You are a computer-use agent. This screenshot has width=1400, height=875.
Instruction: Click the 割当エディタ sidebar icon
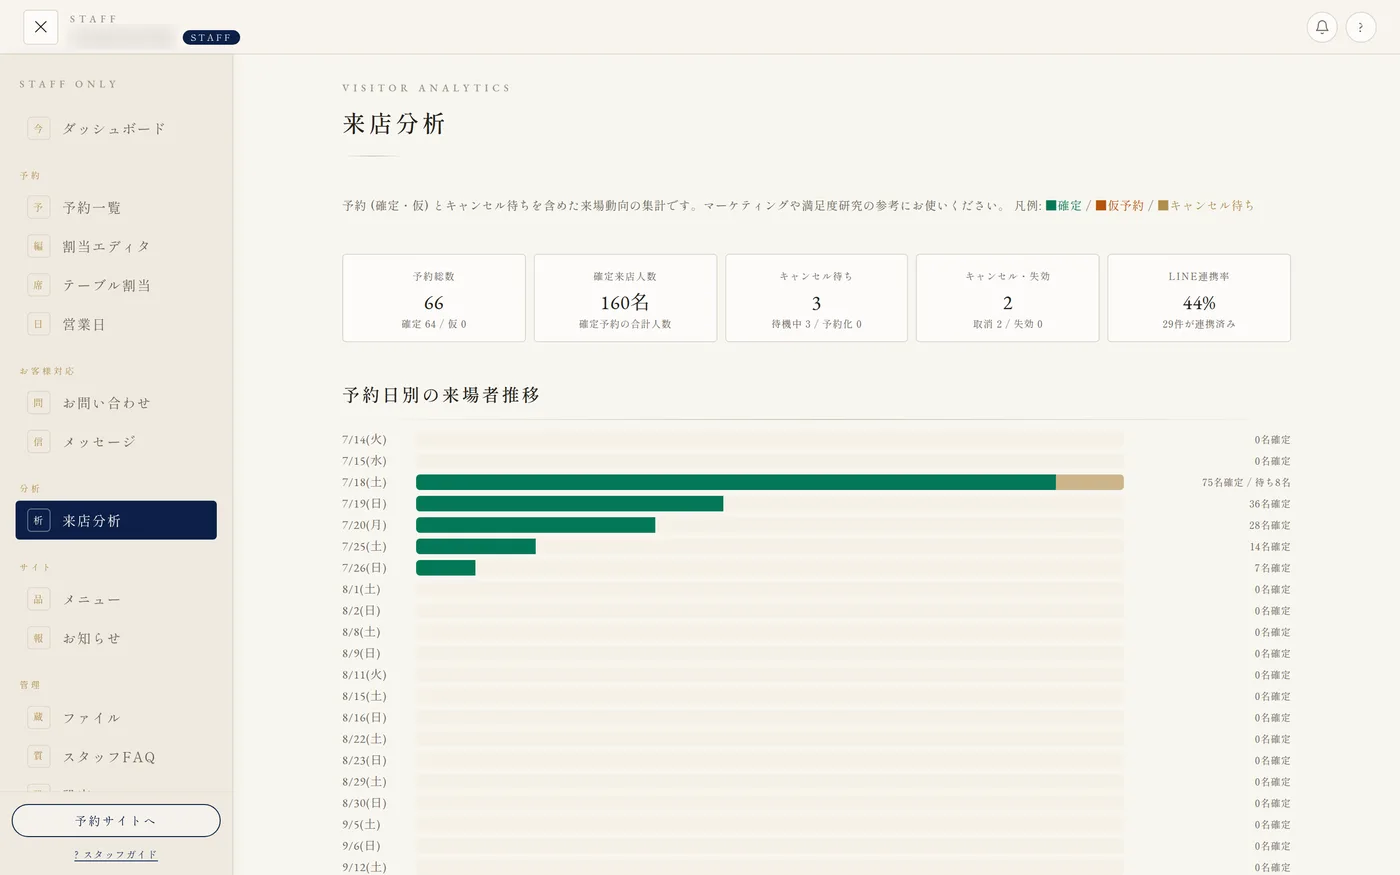point(38,246)
